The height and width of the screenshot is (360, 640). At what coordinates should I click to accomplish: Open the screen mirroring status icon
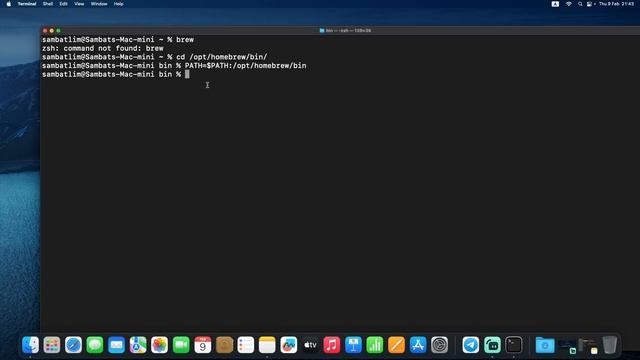[590, 4]
